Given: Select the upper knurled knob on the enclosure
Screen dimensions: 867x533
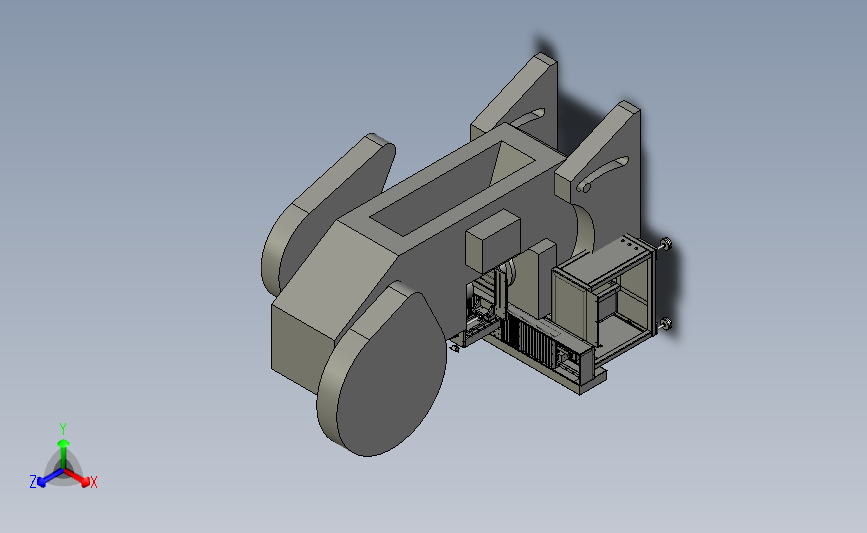Looking at the screenshot, I should coord(666,244).
